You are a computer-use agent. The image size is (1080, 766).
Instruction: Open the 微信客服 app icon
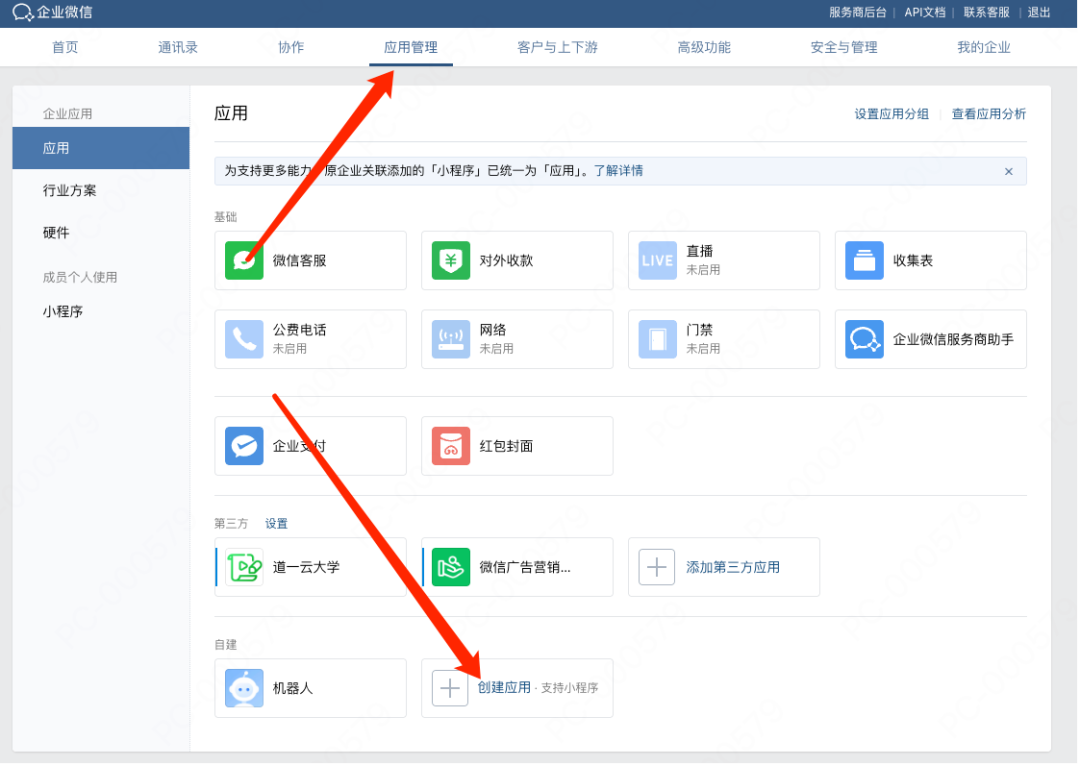click(x=244, y=260)
